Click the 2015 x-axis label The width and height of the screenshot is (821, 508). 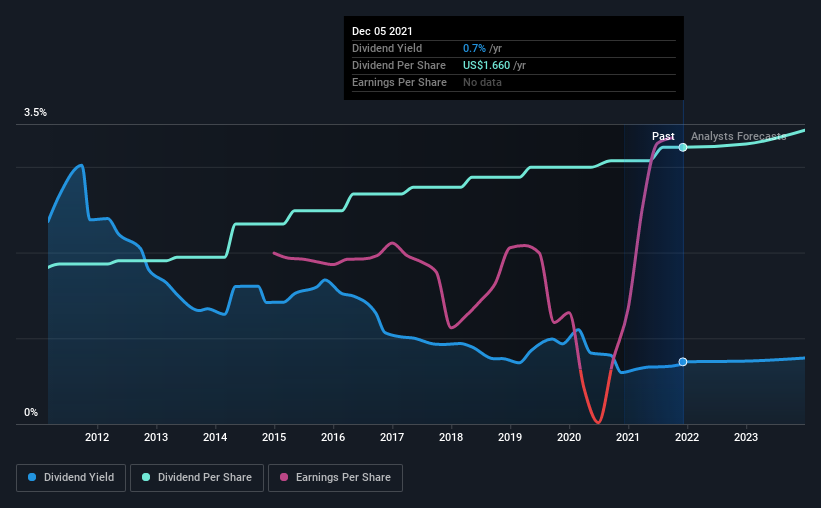(274, 437)
